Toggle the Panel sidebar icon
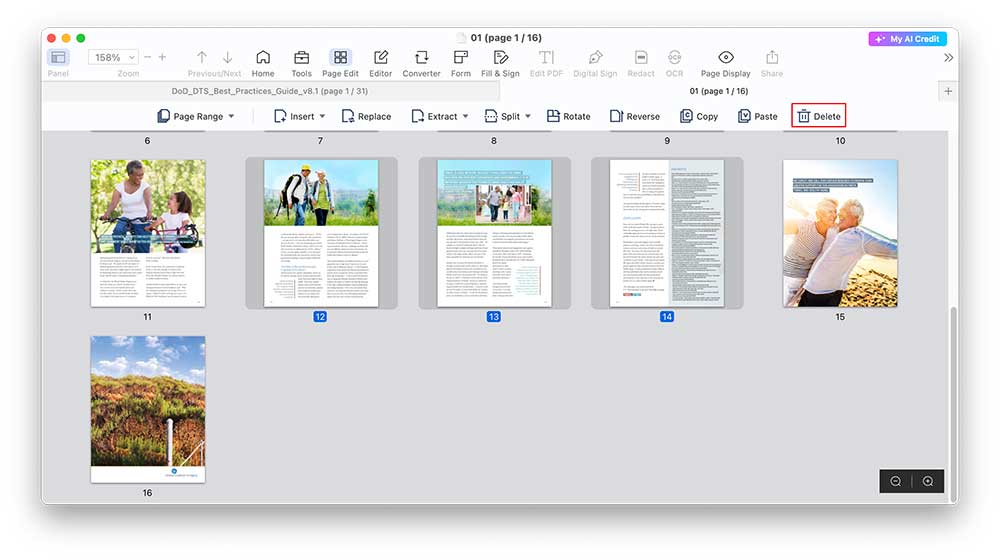The height and width of the screenshot is (559, 1000). pos(58,57)
